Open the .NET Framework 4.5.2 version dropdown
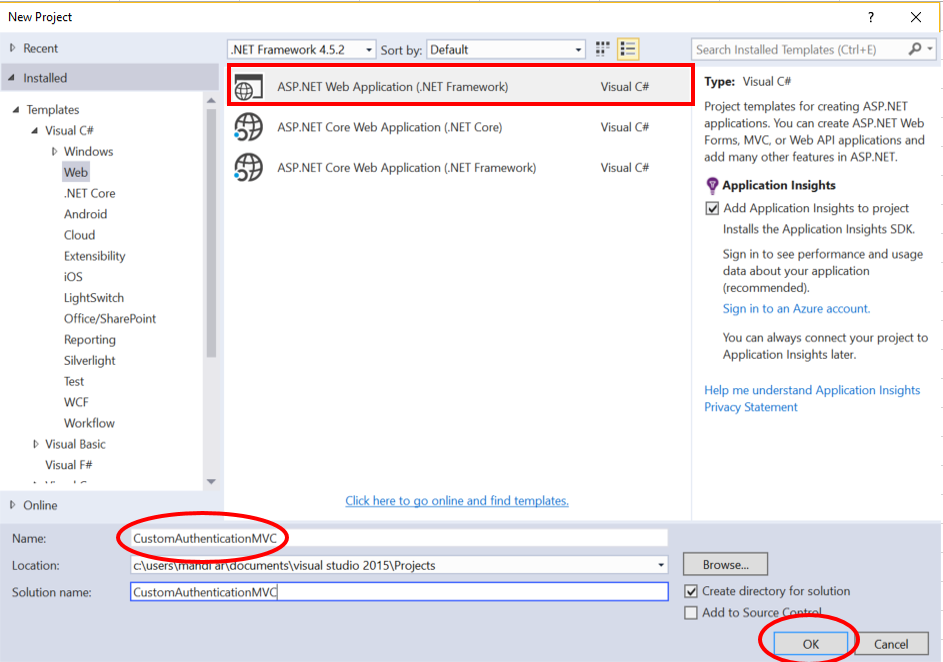Screen dimensions: 943x662 point(302,49)
